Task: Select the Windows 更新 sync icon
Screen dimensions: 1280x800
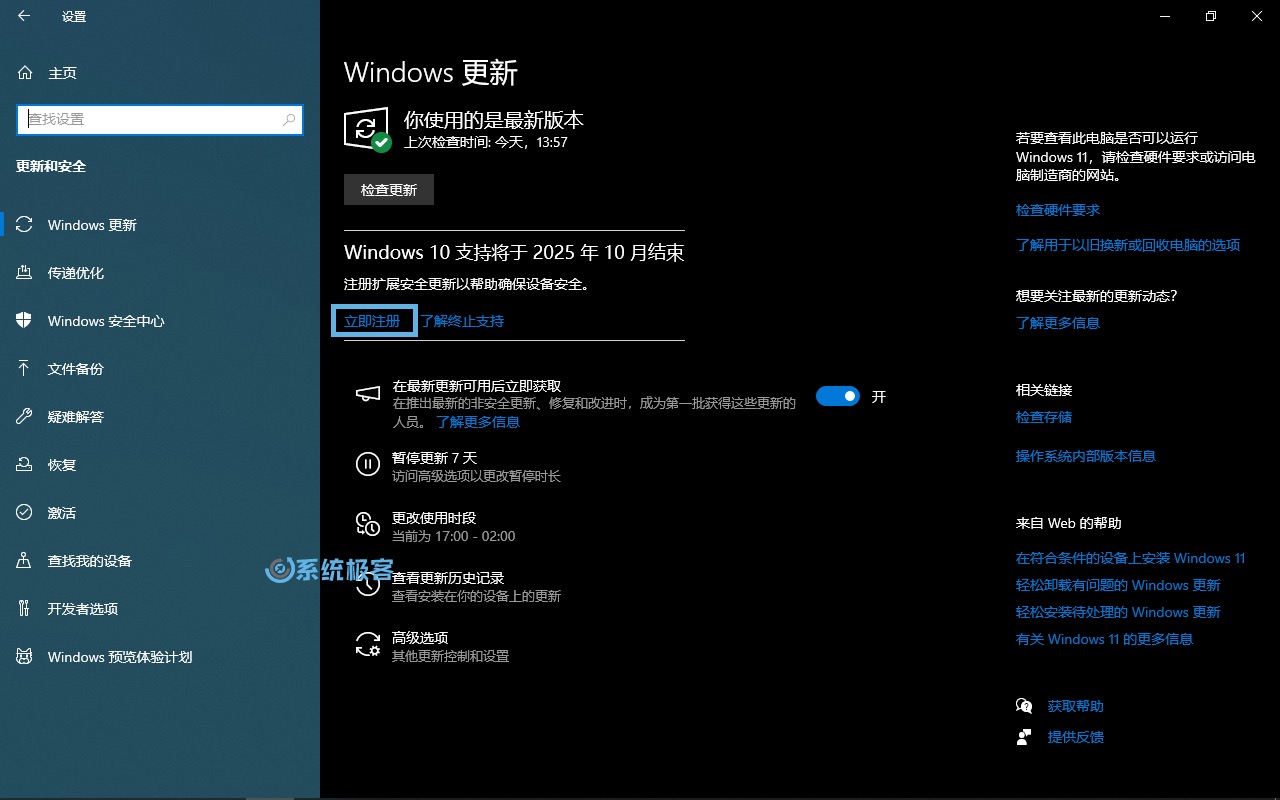Action: point(25,225)
